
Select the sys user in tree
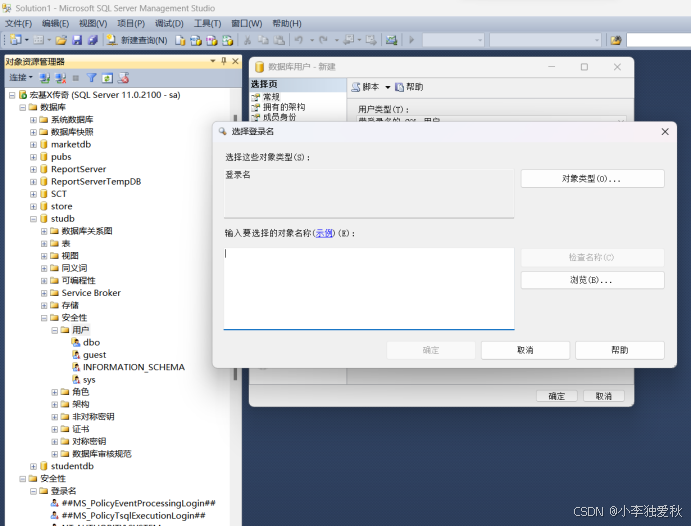point(89,379)
